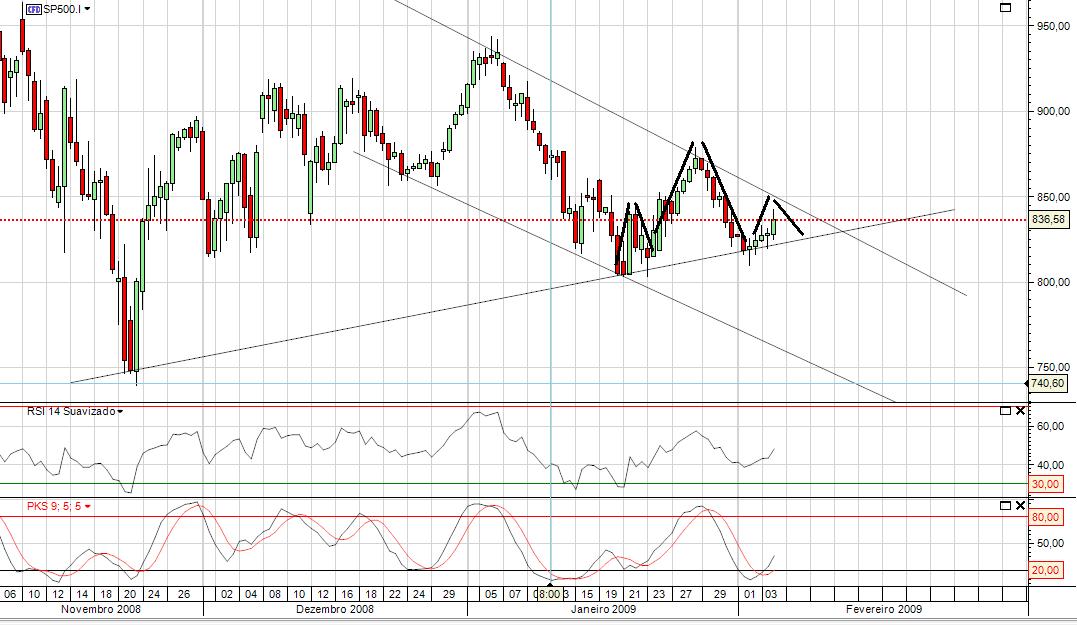
Task: Click the PKS 50,00 scale label
Action: pyautogui.click(x=1050, y=543)
